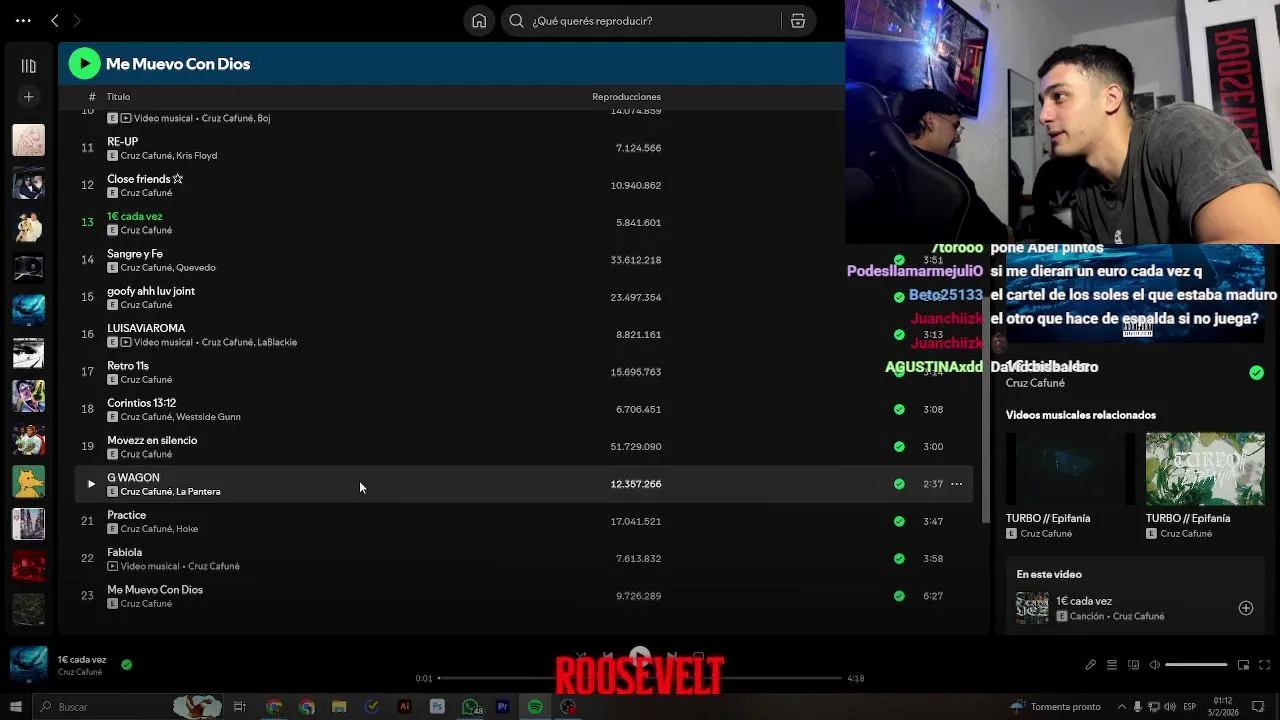Click the # column header
1280x720 pixels.
[92, 97]
